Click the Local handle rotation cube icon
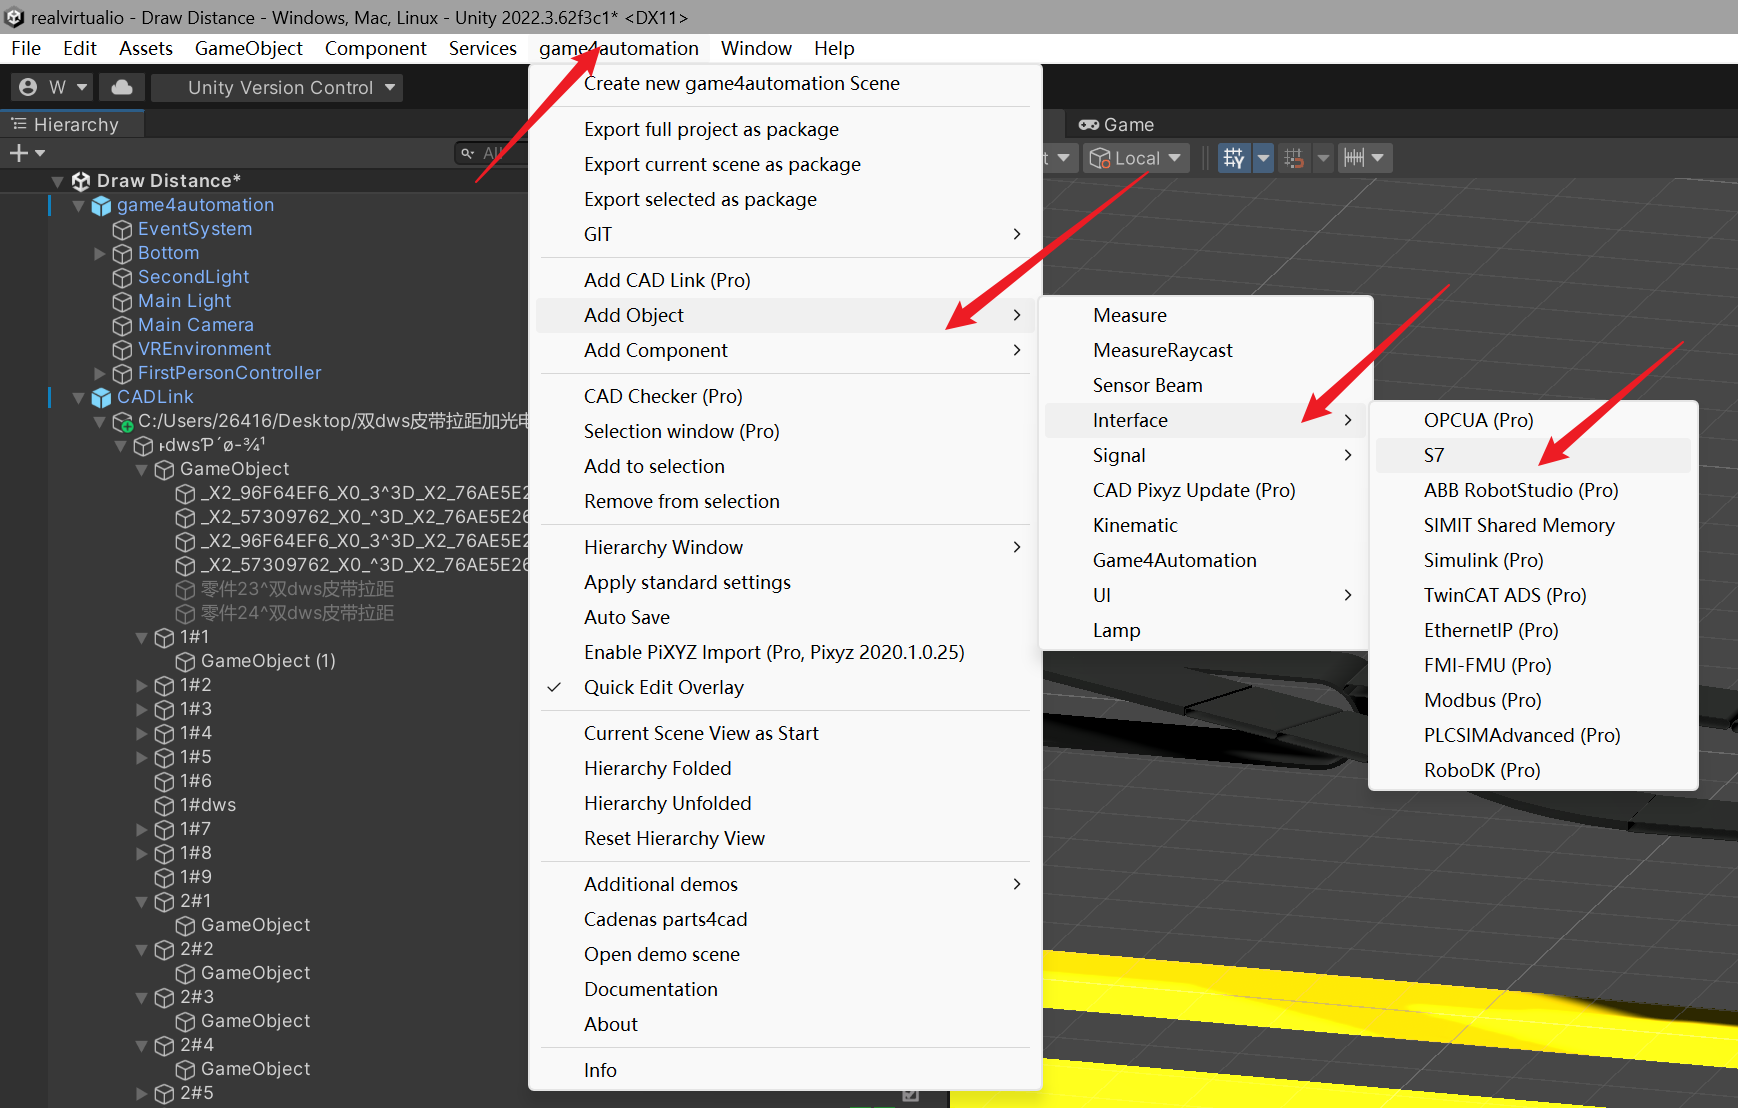The width and height of the screenshot is (1738, 1108). click(x=1100, y=158)
